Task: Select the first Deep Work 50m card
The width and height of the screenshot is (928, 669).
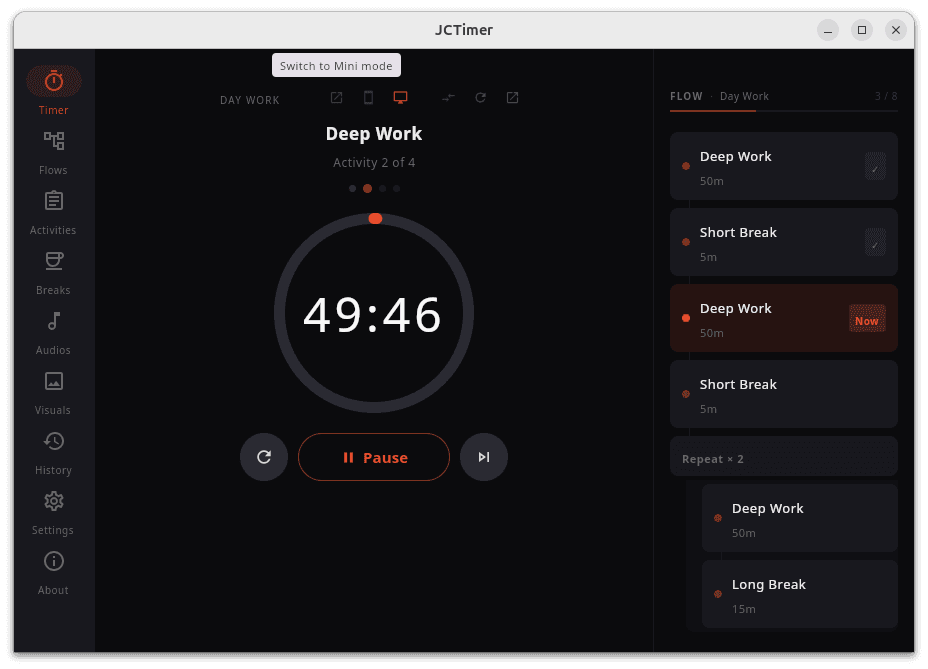Action: 784,166
